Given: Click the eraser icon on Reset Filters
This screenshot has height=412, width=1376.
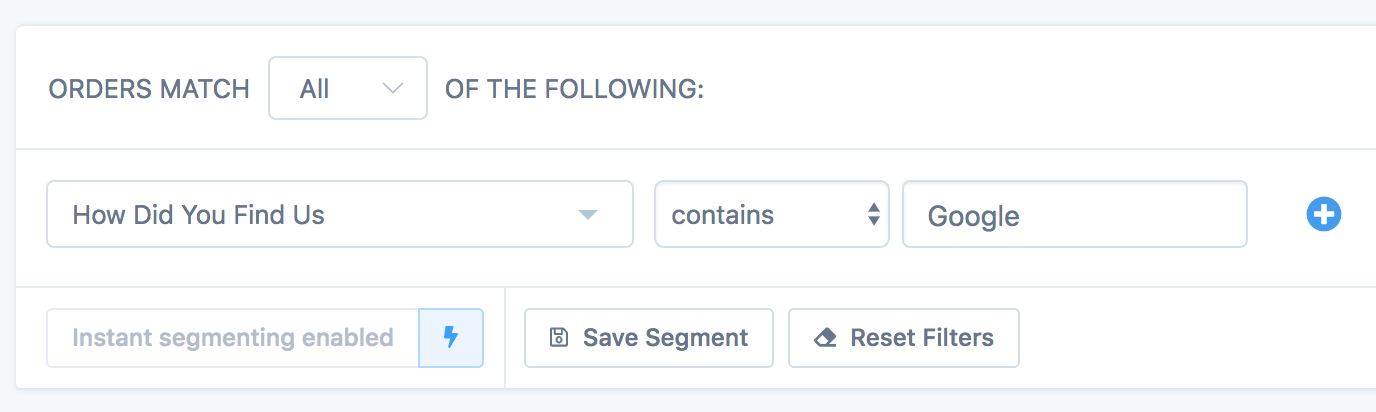Looking at the screenshot, I should pos(825,338).
